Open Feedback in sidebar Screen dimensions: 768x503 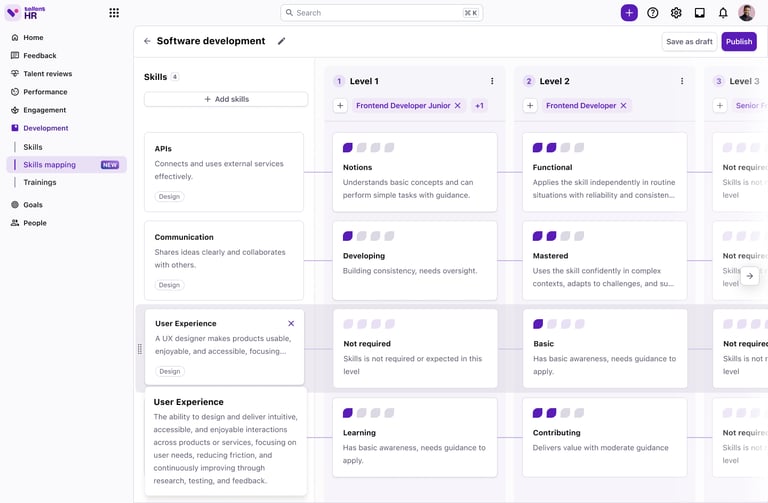click(40, 55)
